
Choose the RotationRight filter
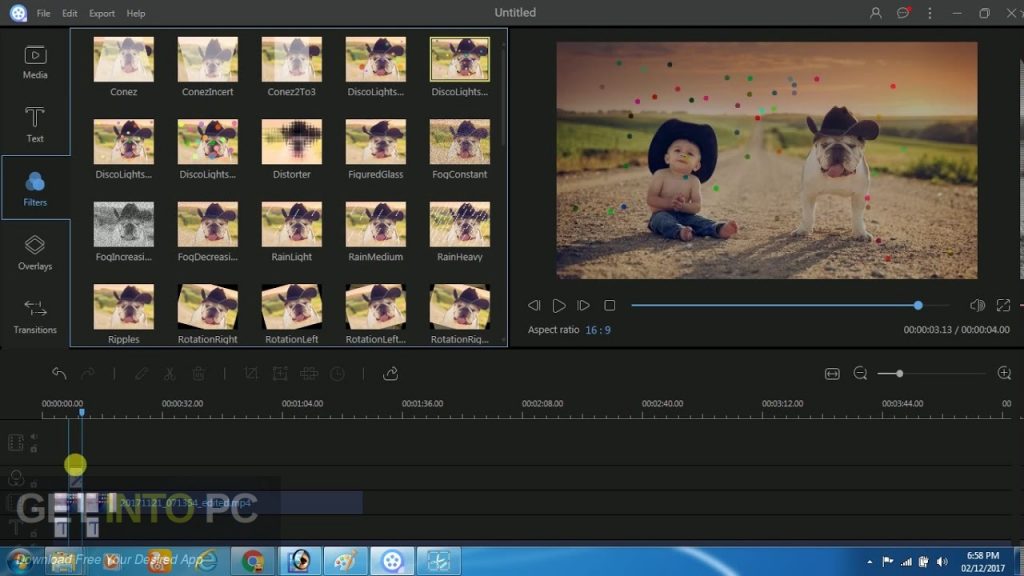click(x=208, y=307)
